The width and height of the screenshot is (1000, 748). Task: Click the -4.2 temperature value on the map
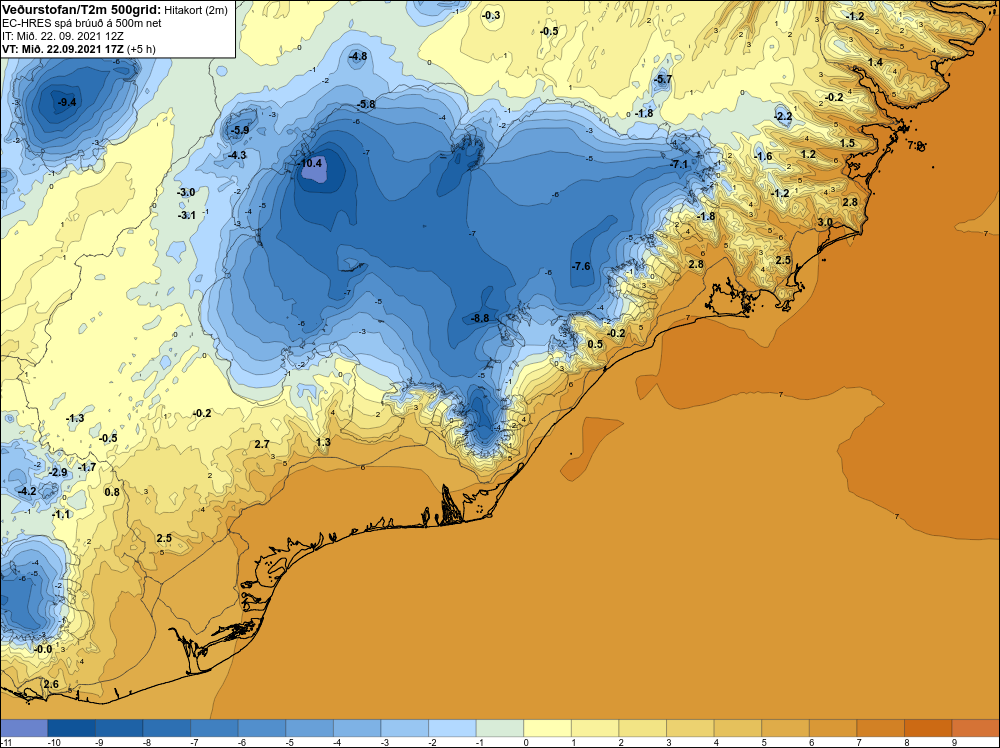tap(27, 491)
